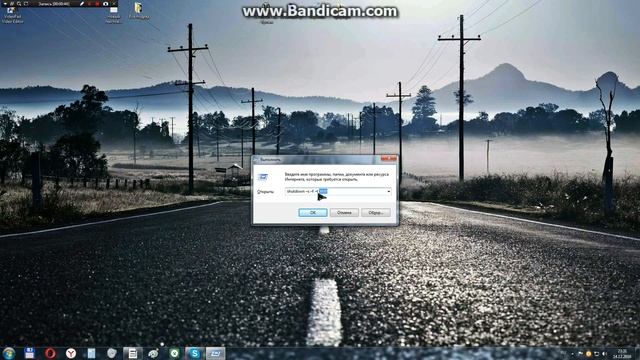This screenshot has width=640, height=360.
Task: Open Opera browser from taskbar
Action: coord(50,353)
